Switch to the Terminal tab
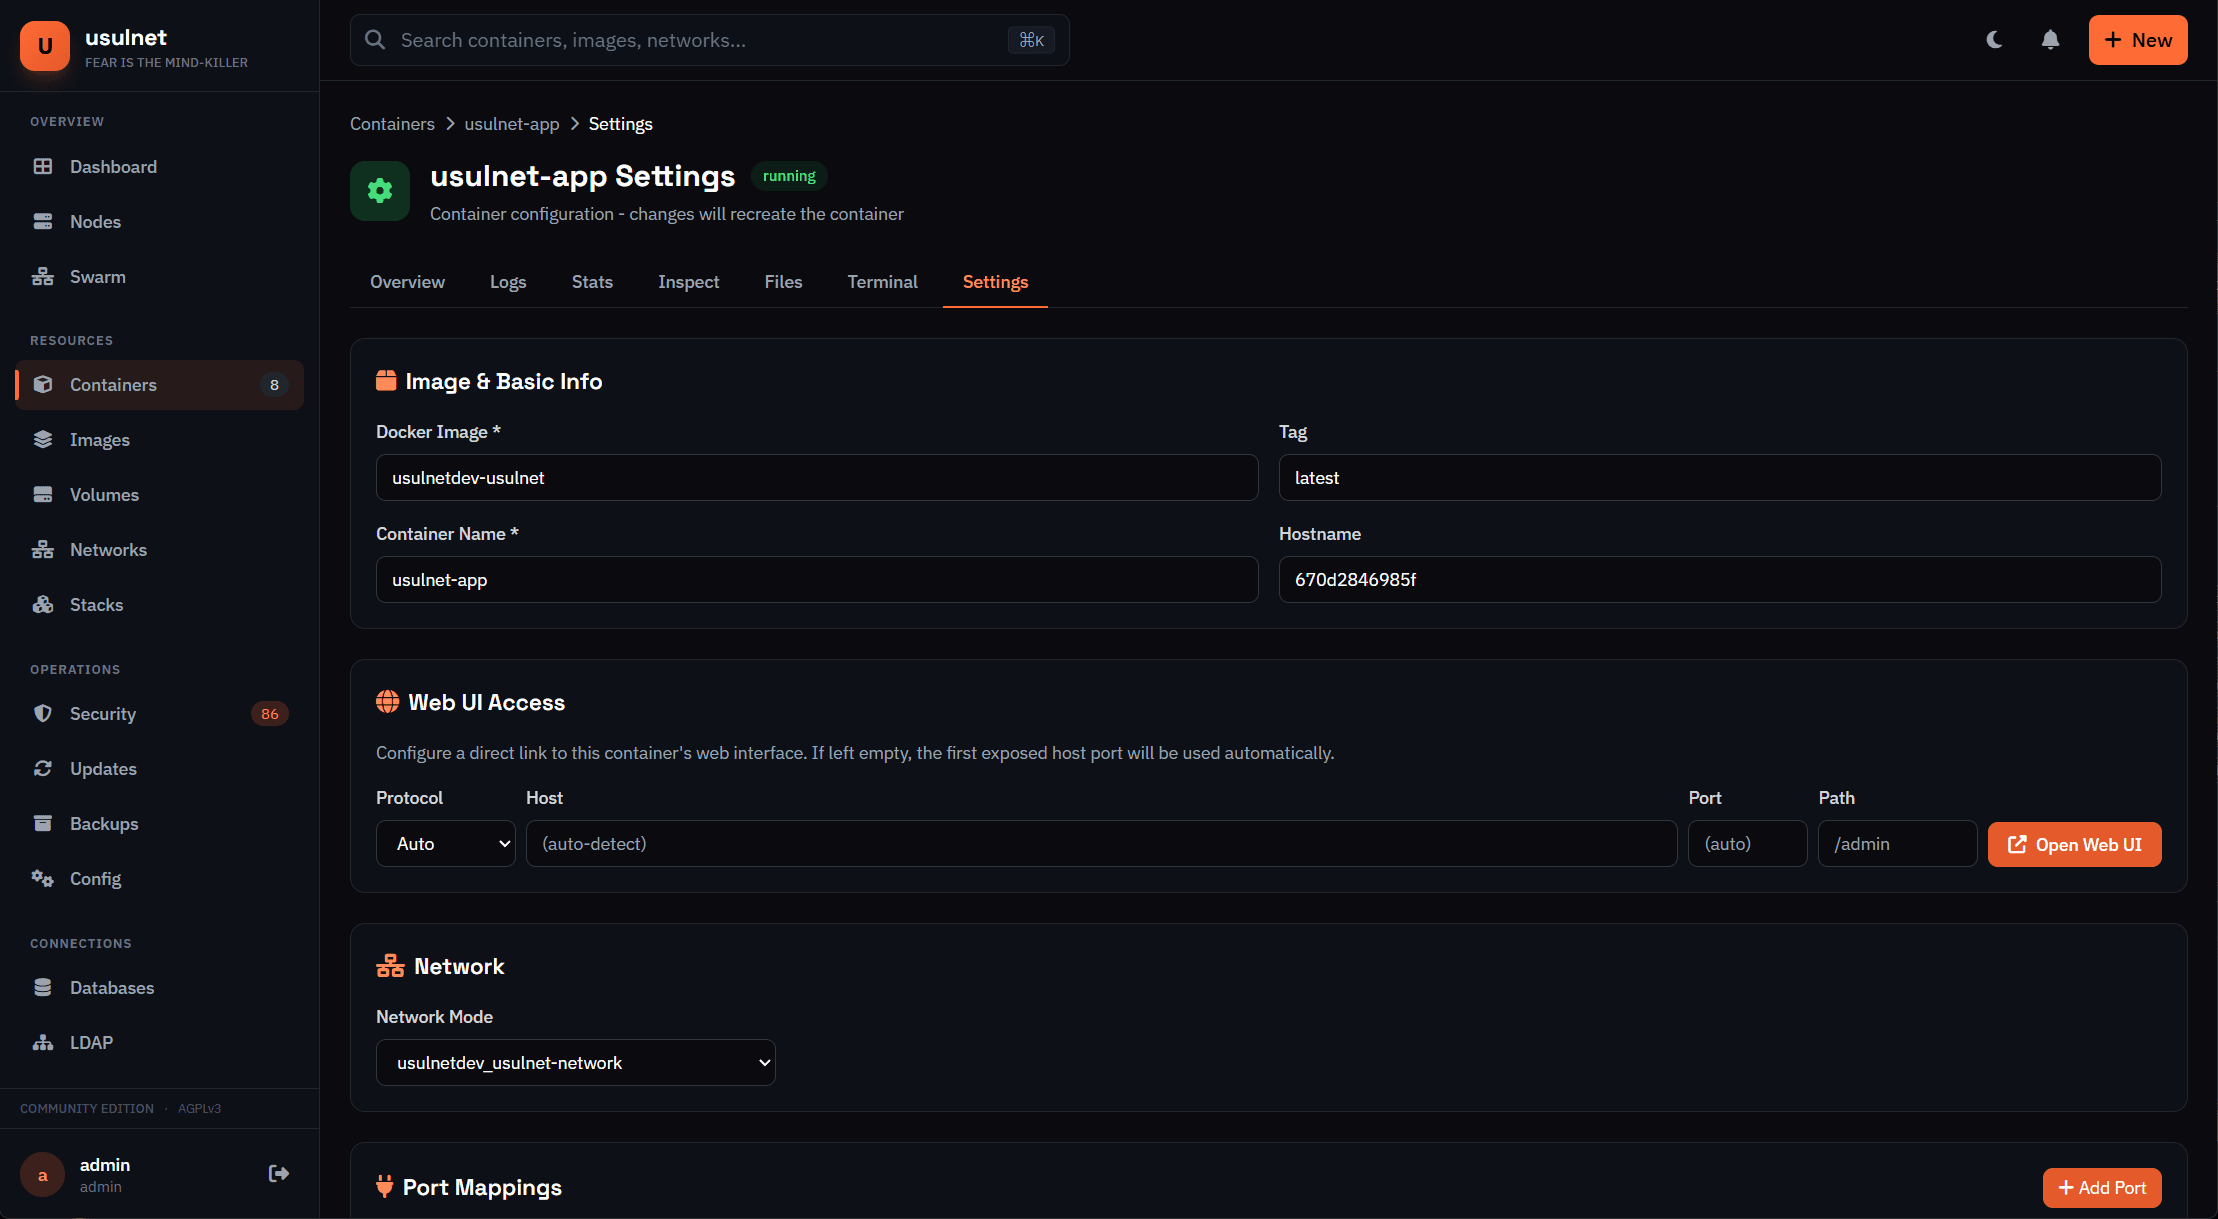This screenshot has height=1219, width=2218. [x=882, y=282]
